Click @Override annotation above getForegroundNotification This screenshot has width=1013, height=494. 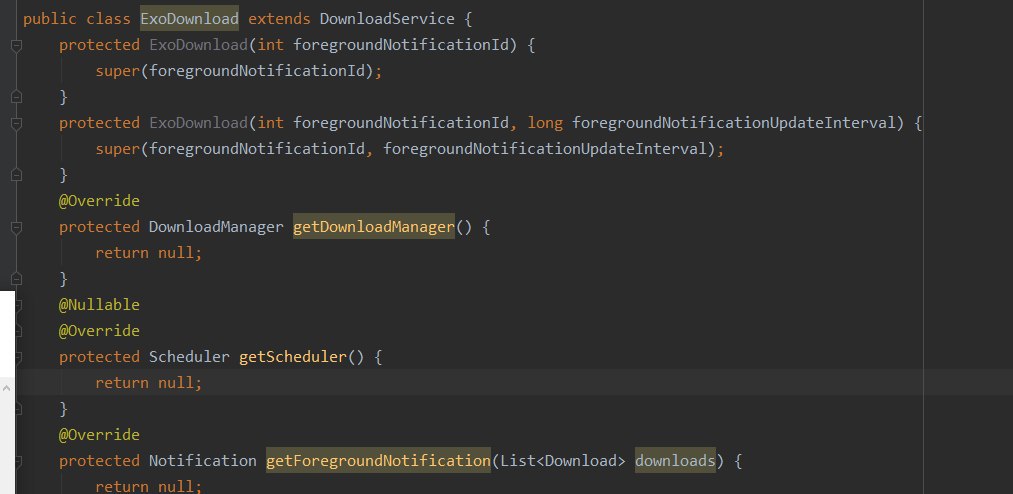pyautogui.click(x=99, y=435)
